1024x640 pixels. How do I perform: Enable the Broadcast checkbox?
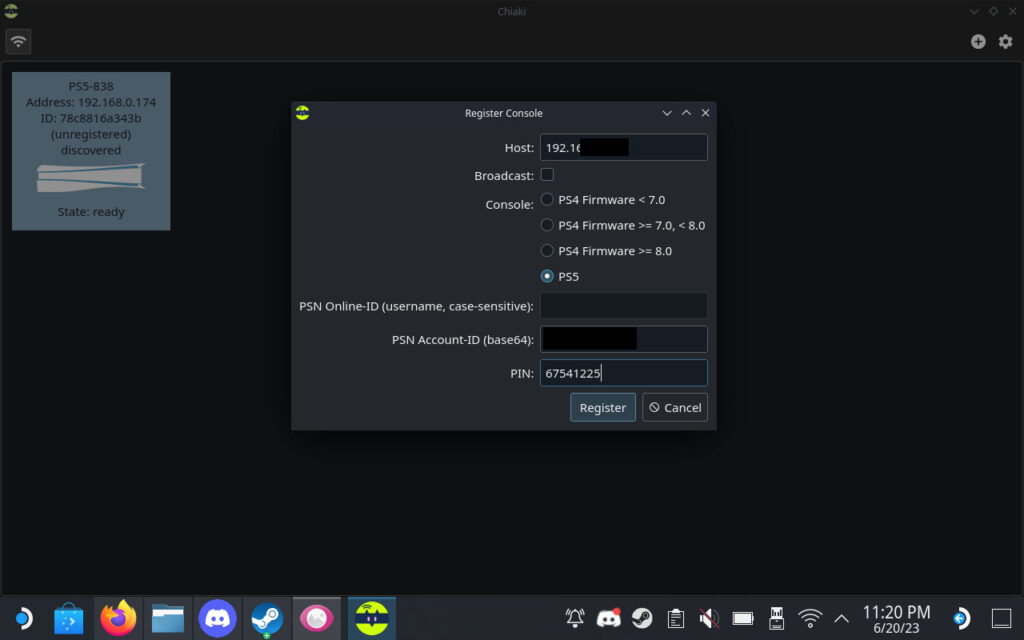click(x=547, y=175)
